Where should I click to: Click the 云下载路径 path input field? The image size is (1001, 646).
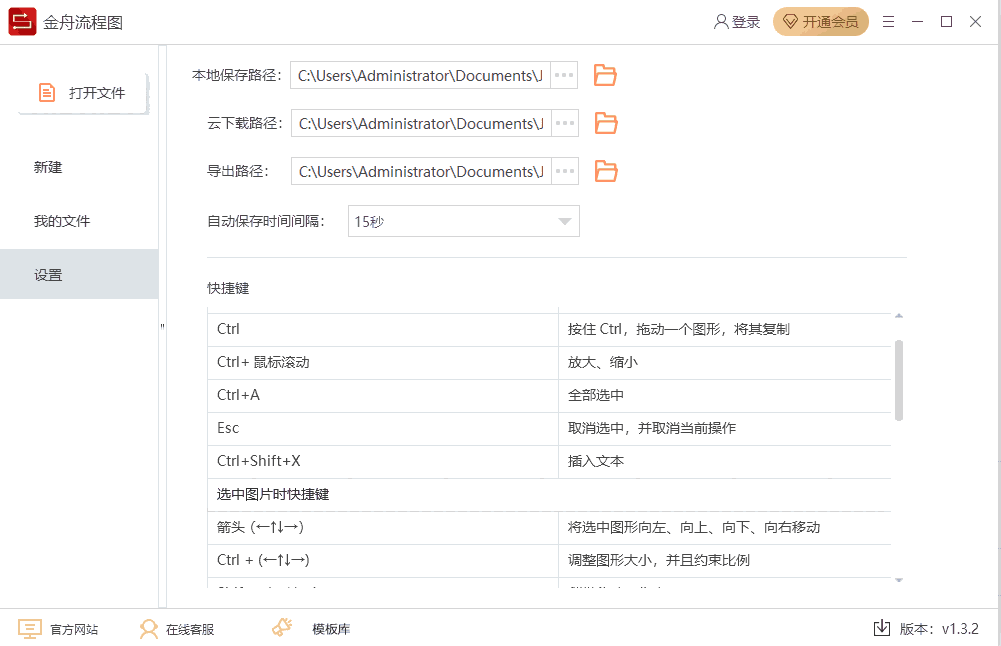pyautogui.click(x=420, y=123)
